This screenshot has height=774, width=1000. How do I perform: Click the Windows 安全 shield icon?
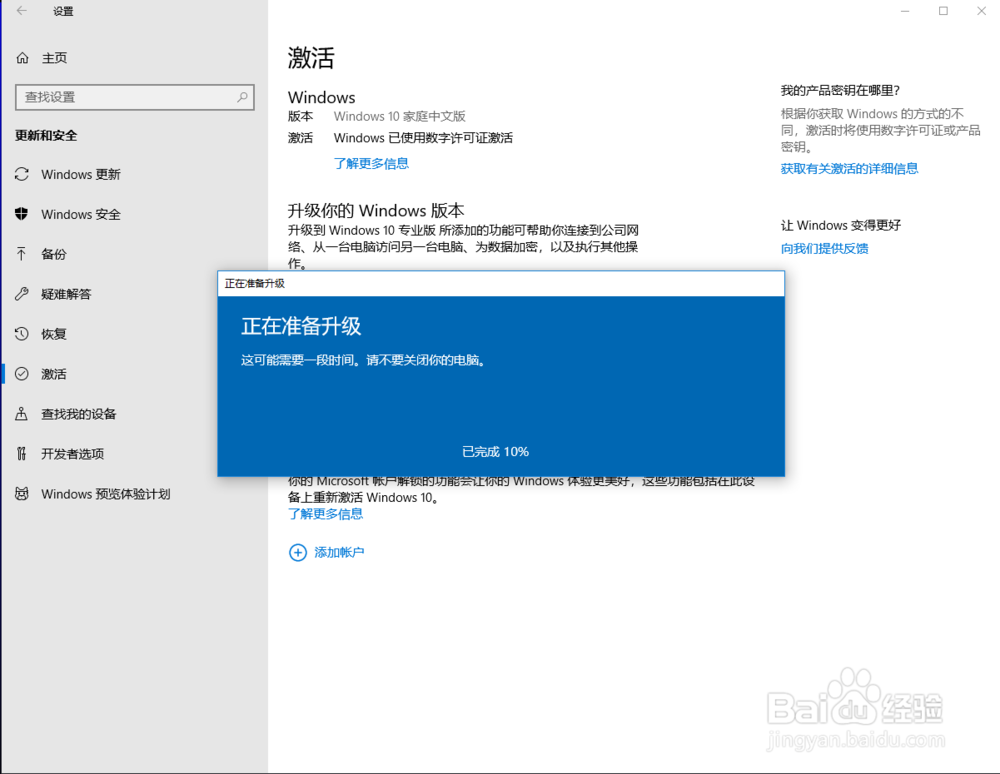click(x=22, y=214)
